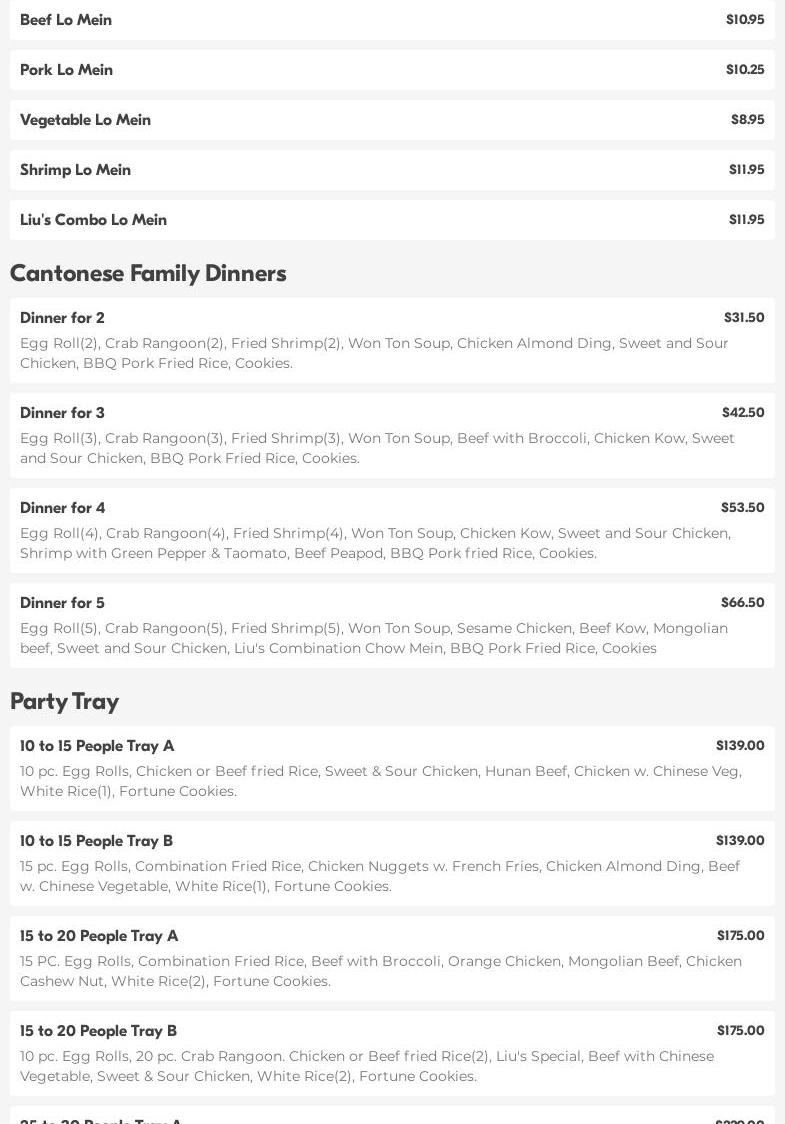Select 10 to 15 People Tray A

[x=97, y=746]
